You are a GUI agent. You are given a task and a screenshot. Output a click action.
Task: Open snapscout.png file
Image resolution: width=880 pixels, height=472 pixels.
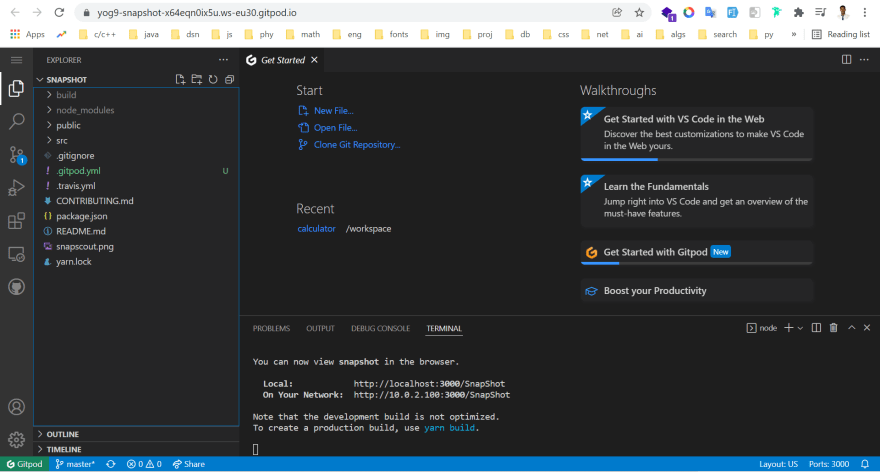coord(136,246)
